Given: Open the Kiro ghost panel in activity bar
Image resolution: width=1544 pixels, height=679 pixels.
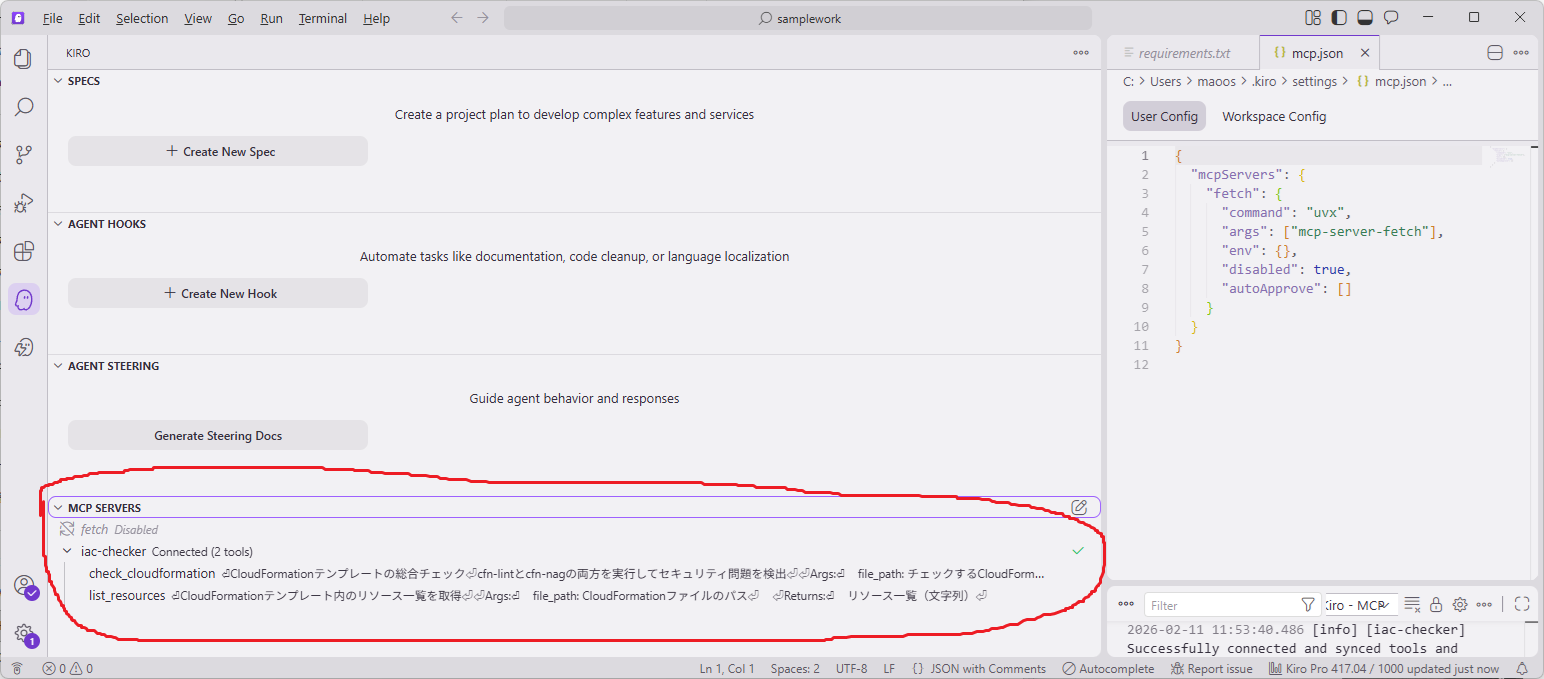Looking at the screenshot, I should [24, 299].
